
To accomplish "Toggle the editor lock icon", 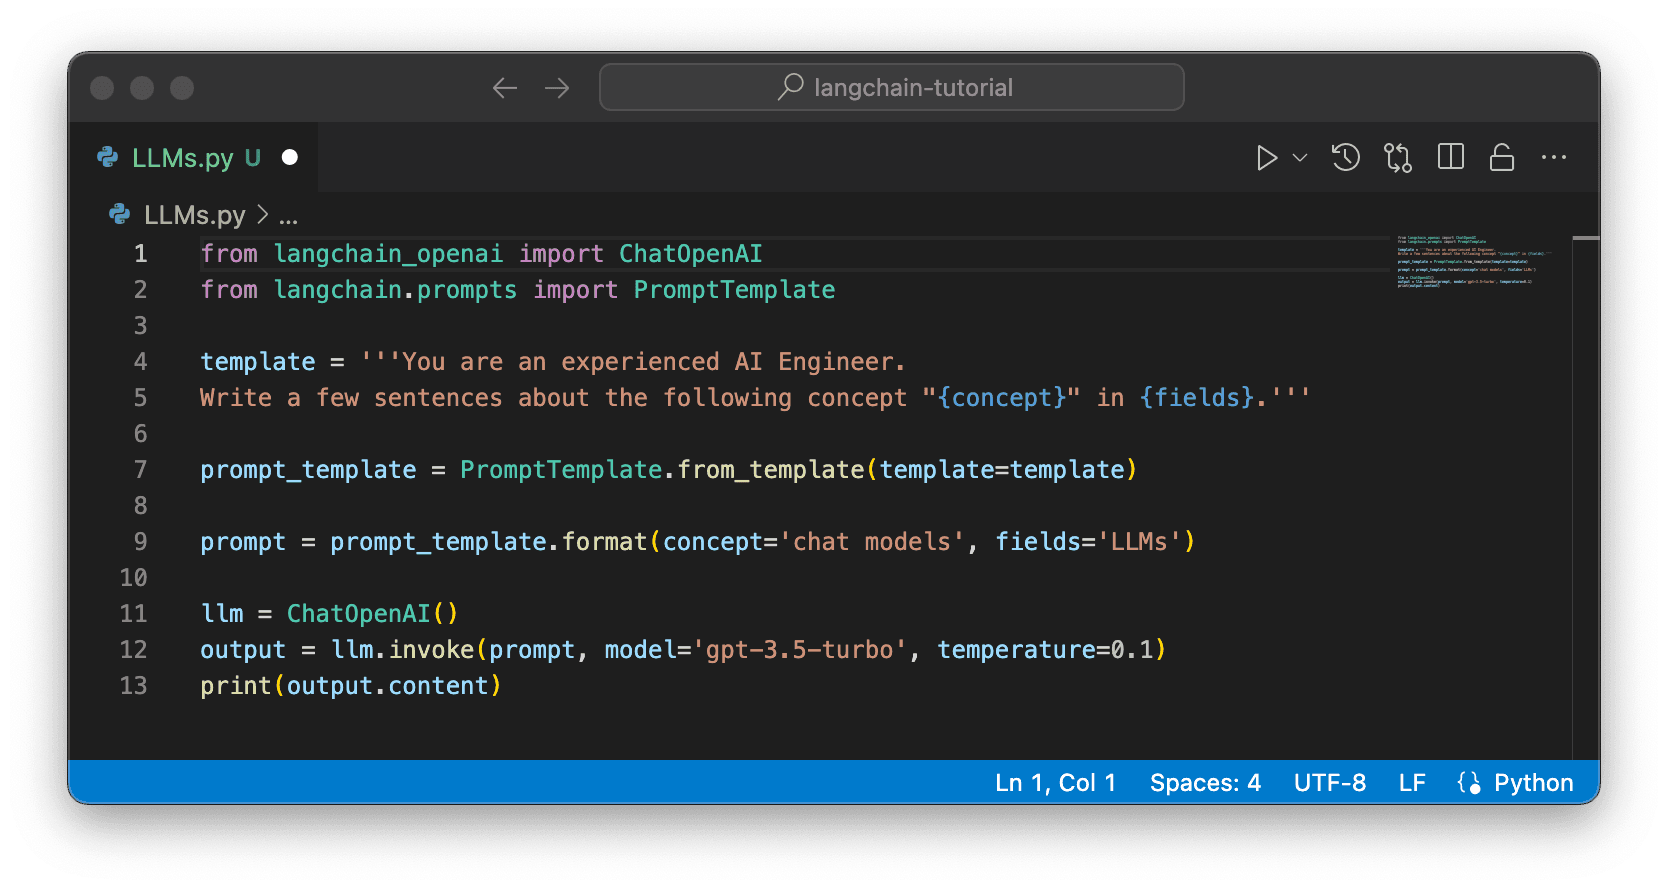I will tap(1502, 157).
